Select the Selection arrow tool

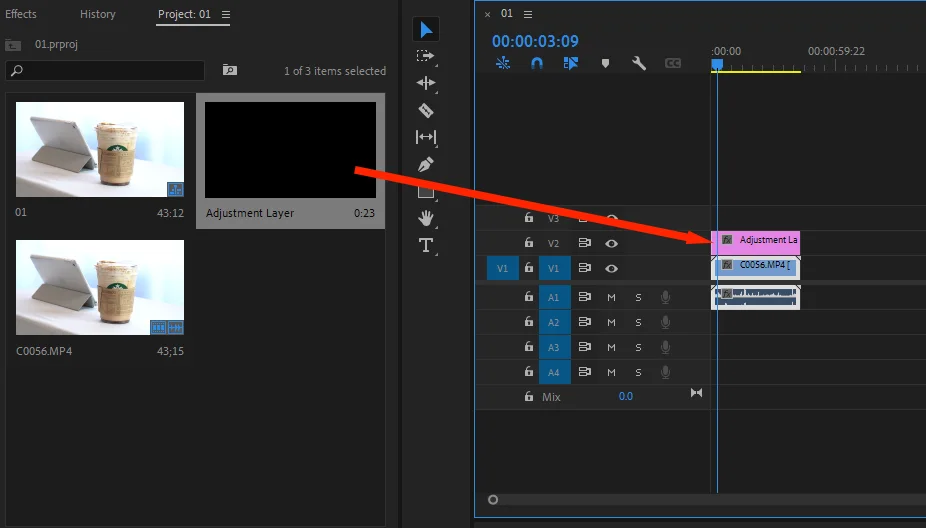426,30
